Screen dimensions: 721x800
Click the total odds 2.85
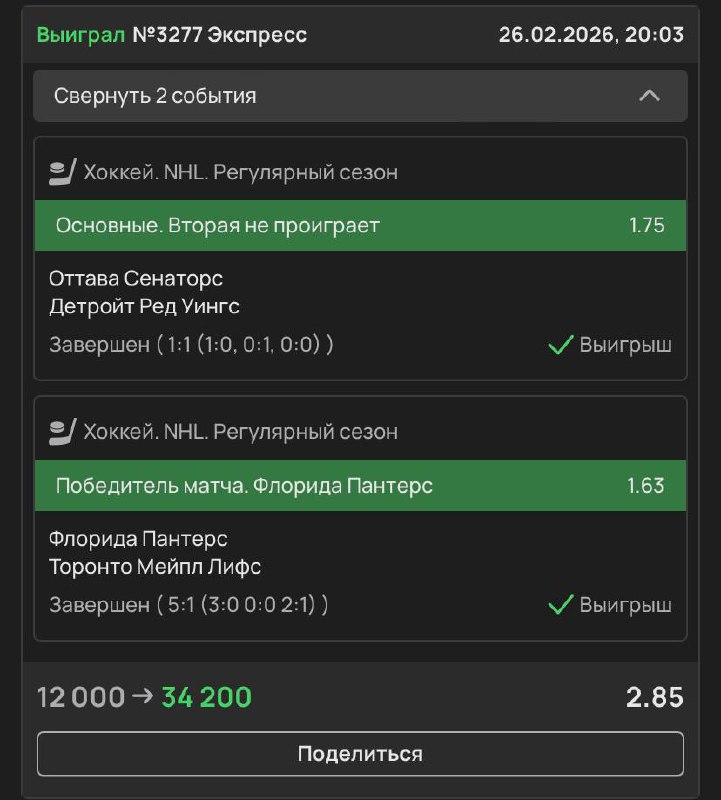655,697
